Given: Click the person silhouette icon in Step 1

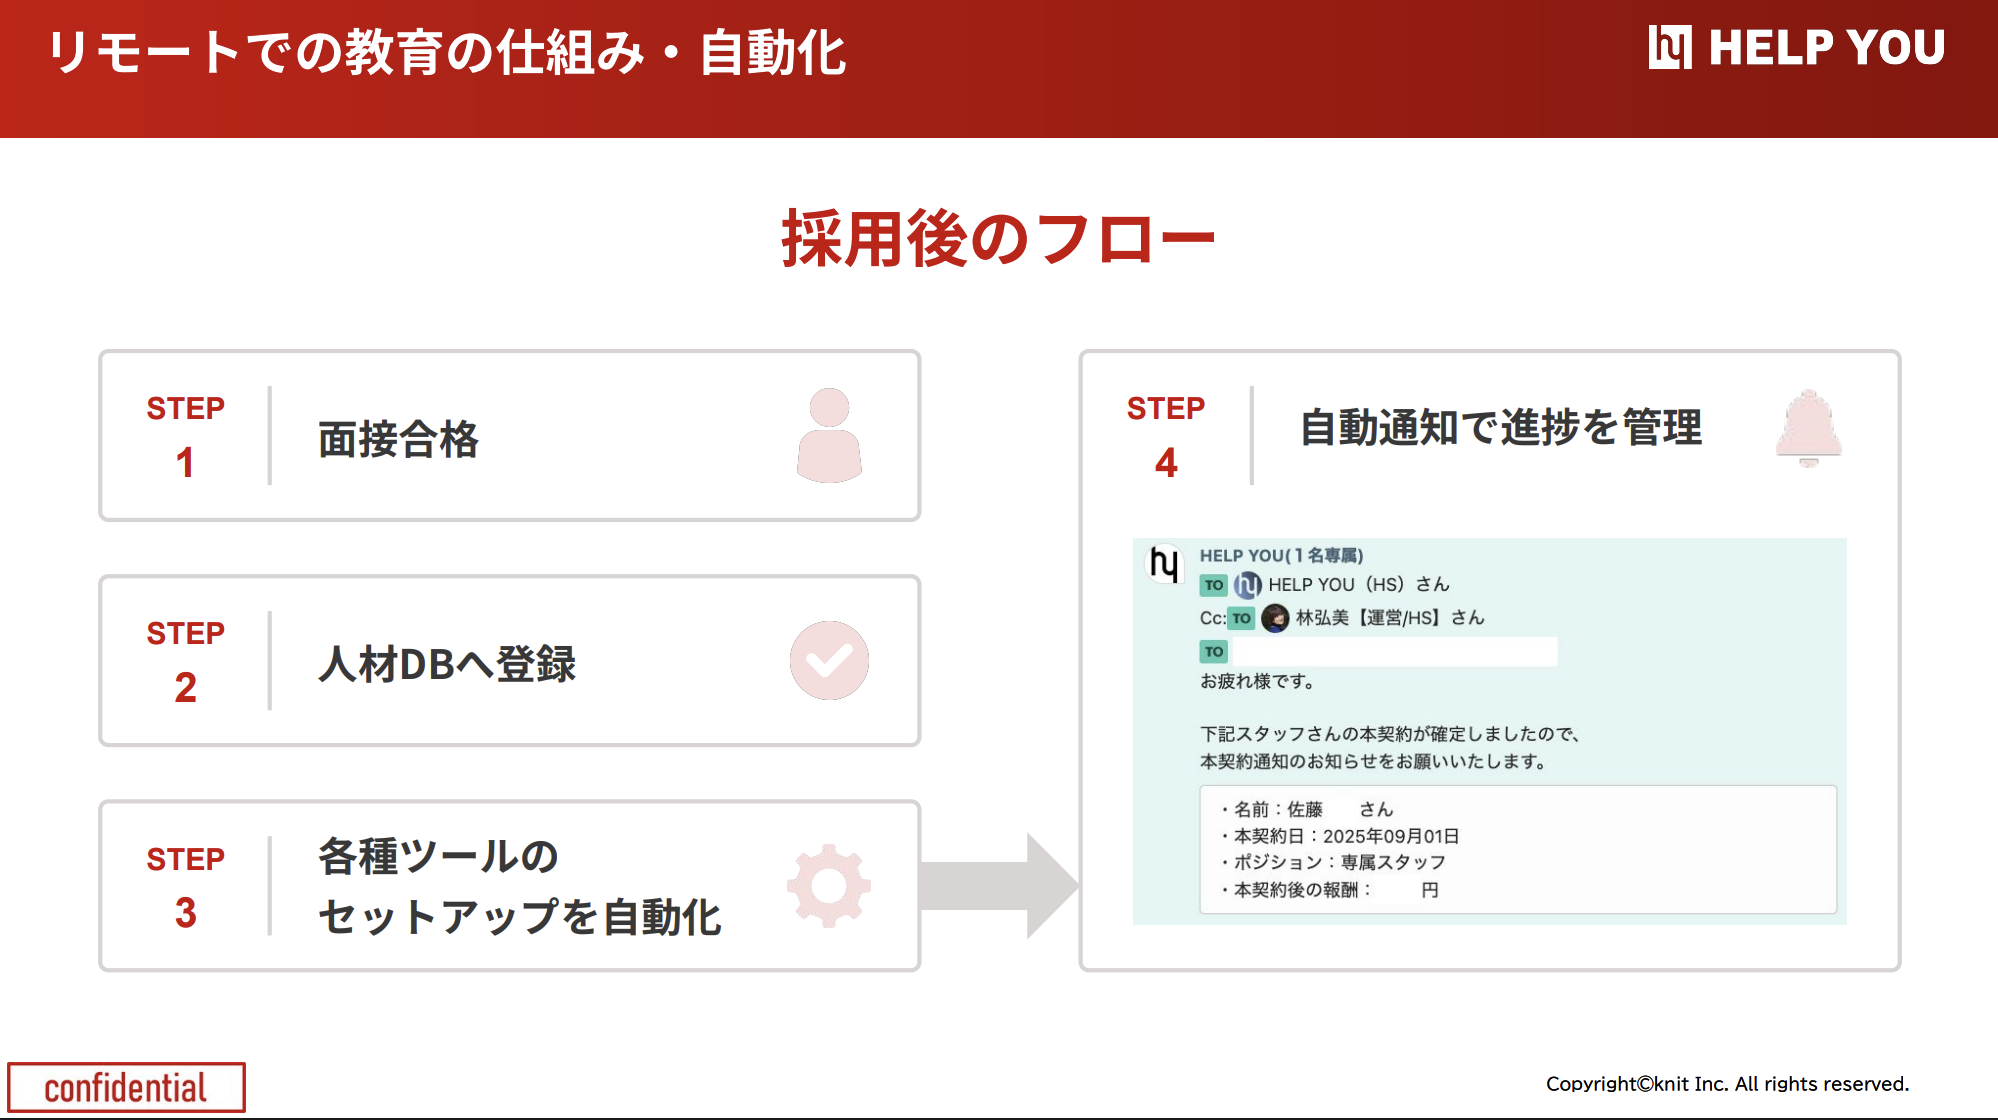Looking at the screenshot, I should coord(829,436).
